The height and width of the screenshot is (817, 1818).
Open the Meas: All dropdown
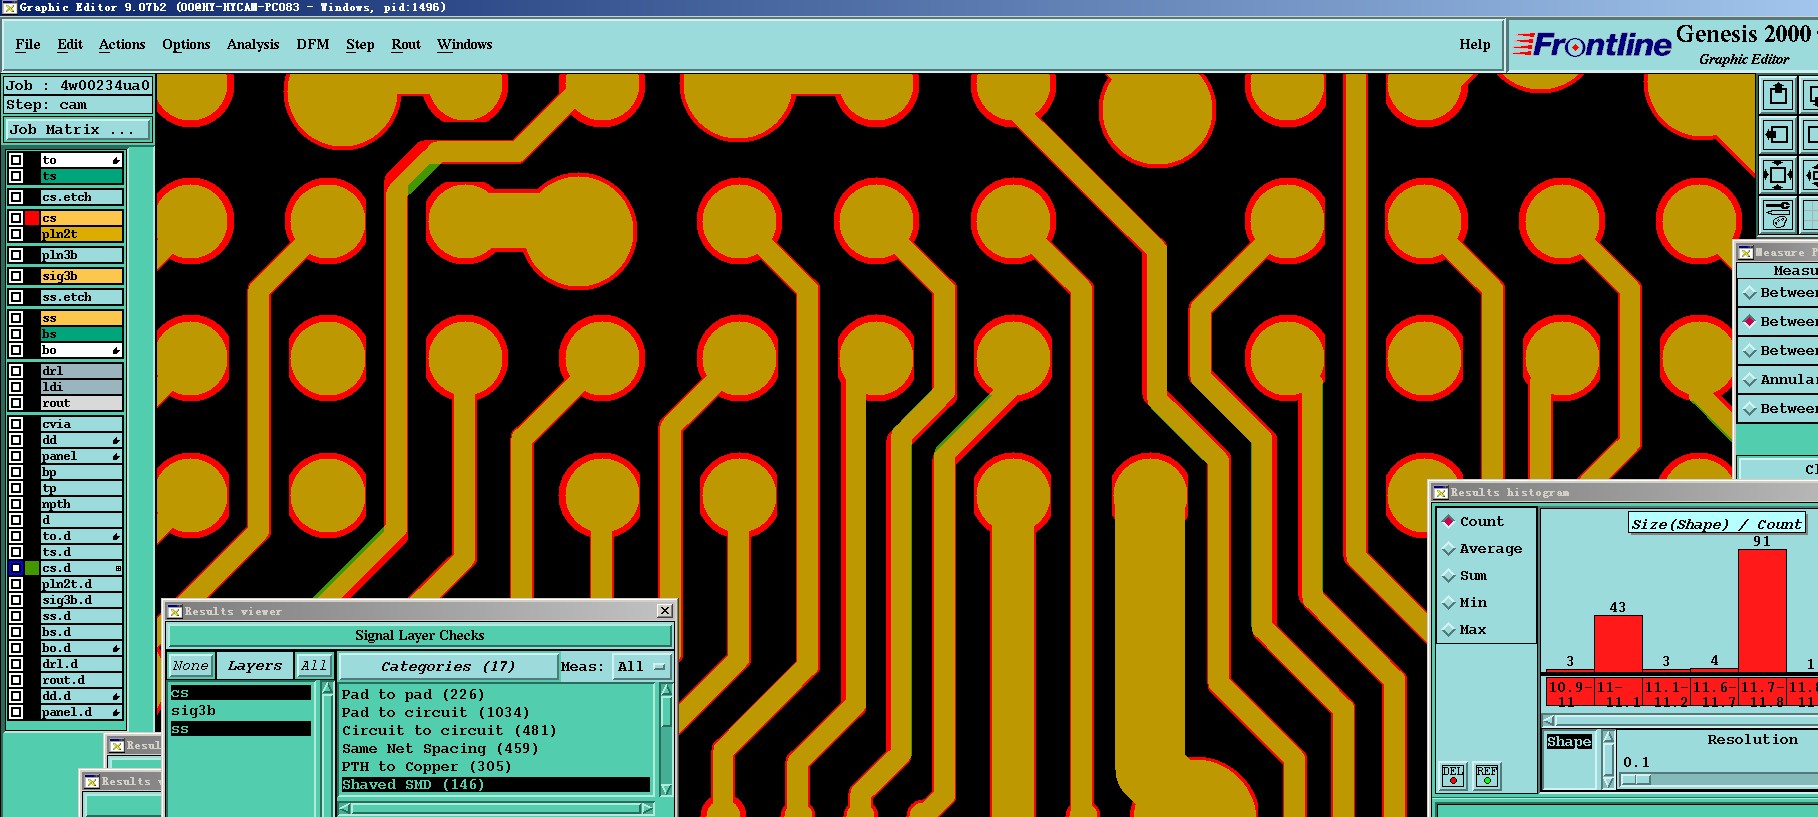tap(642, 667)
